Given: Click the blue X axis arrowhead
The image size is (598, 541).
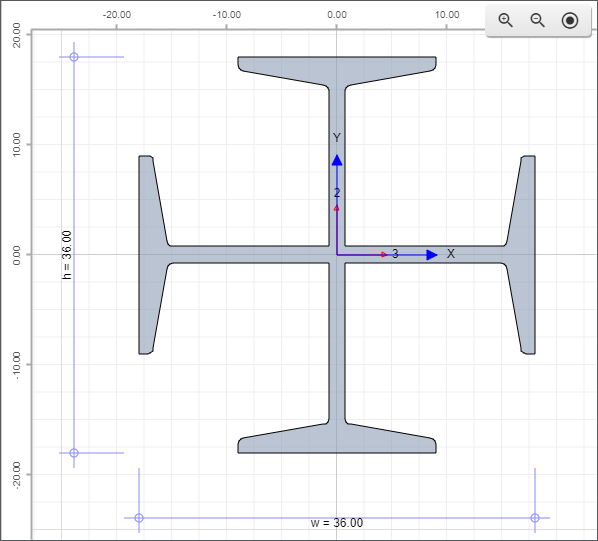Looking at the screenshot, I should pos(432,255).
